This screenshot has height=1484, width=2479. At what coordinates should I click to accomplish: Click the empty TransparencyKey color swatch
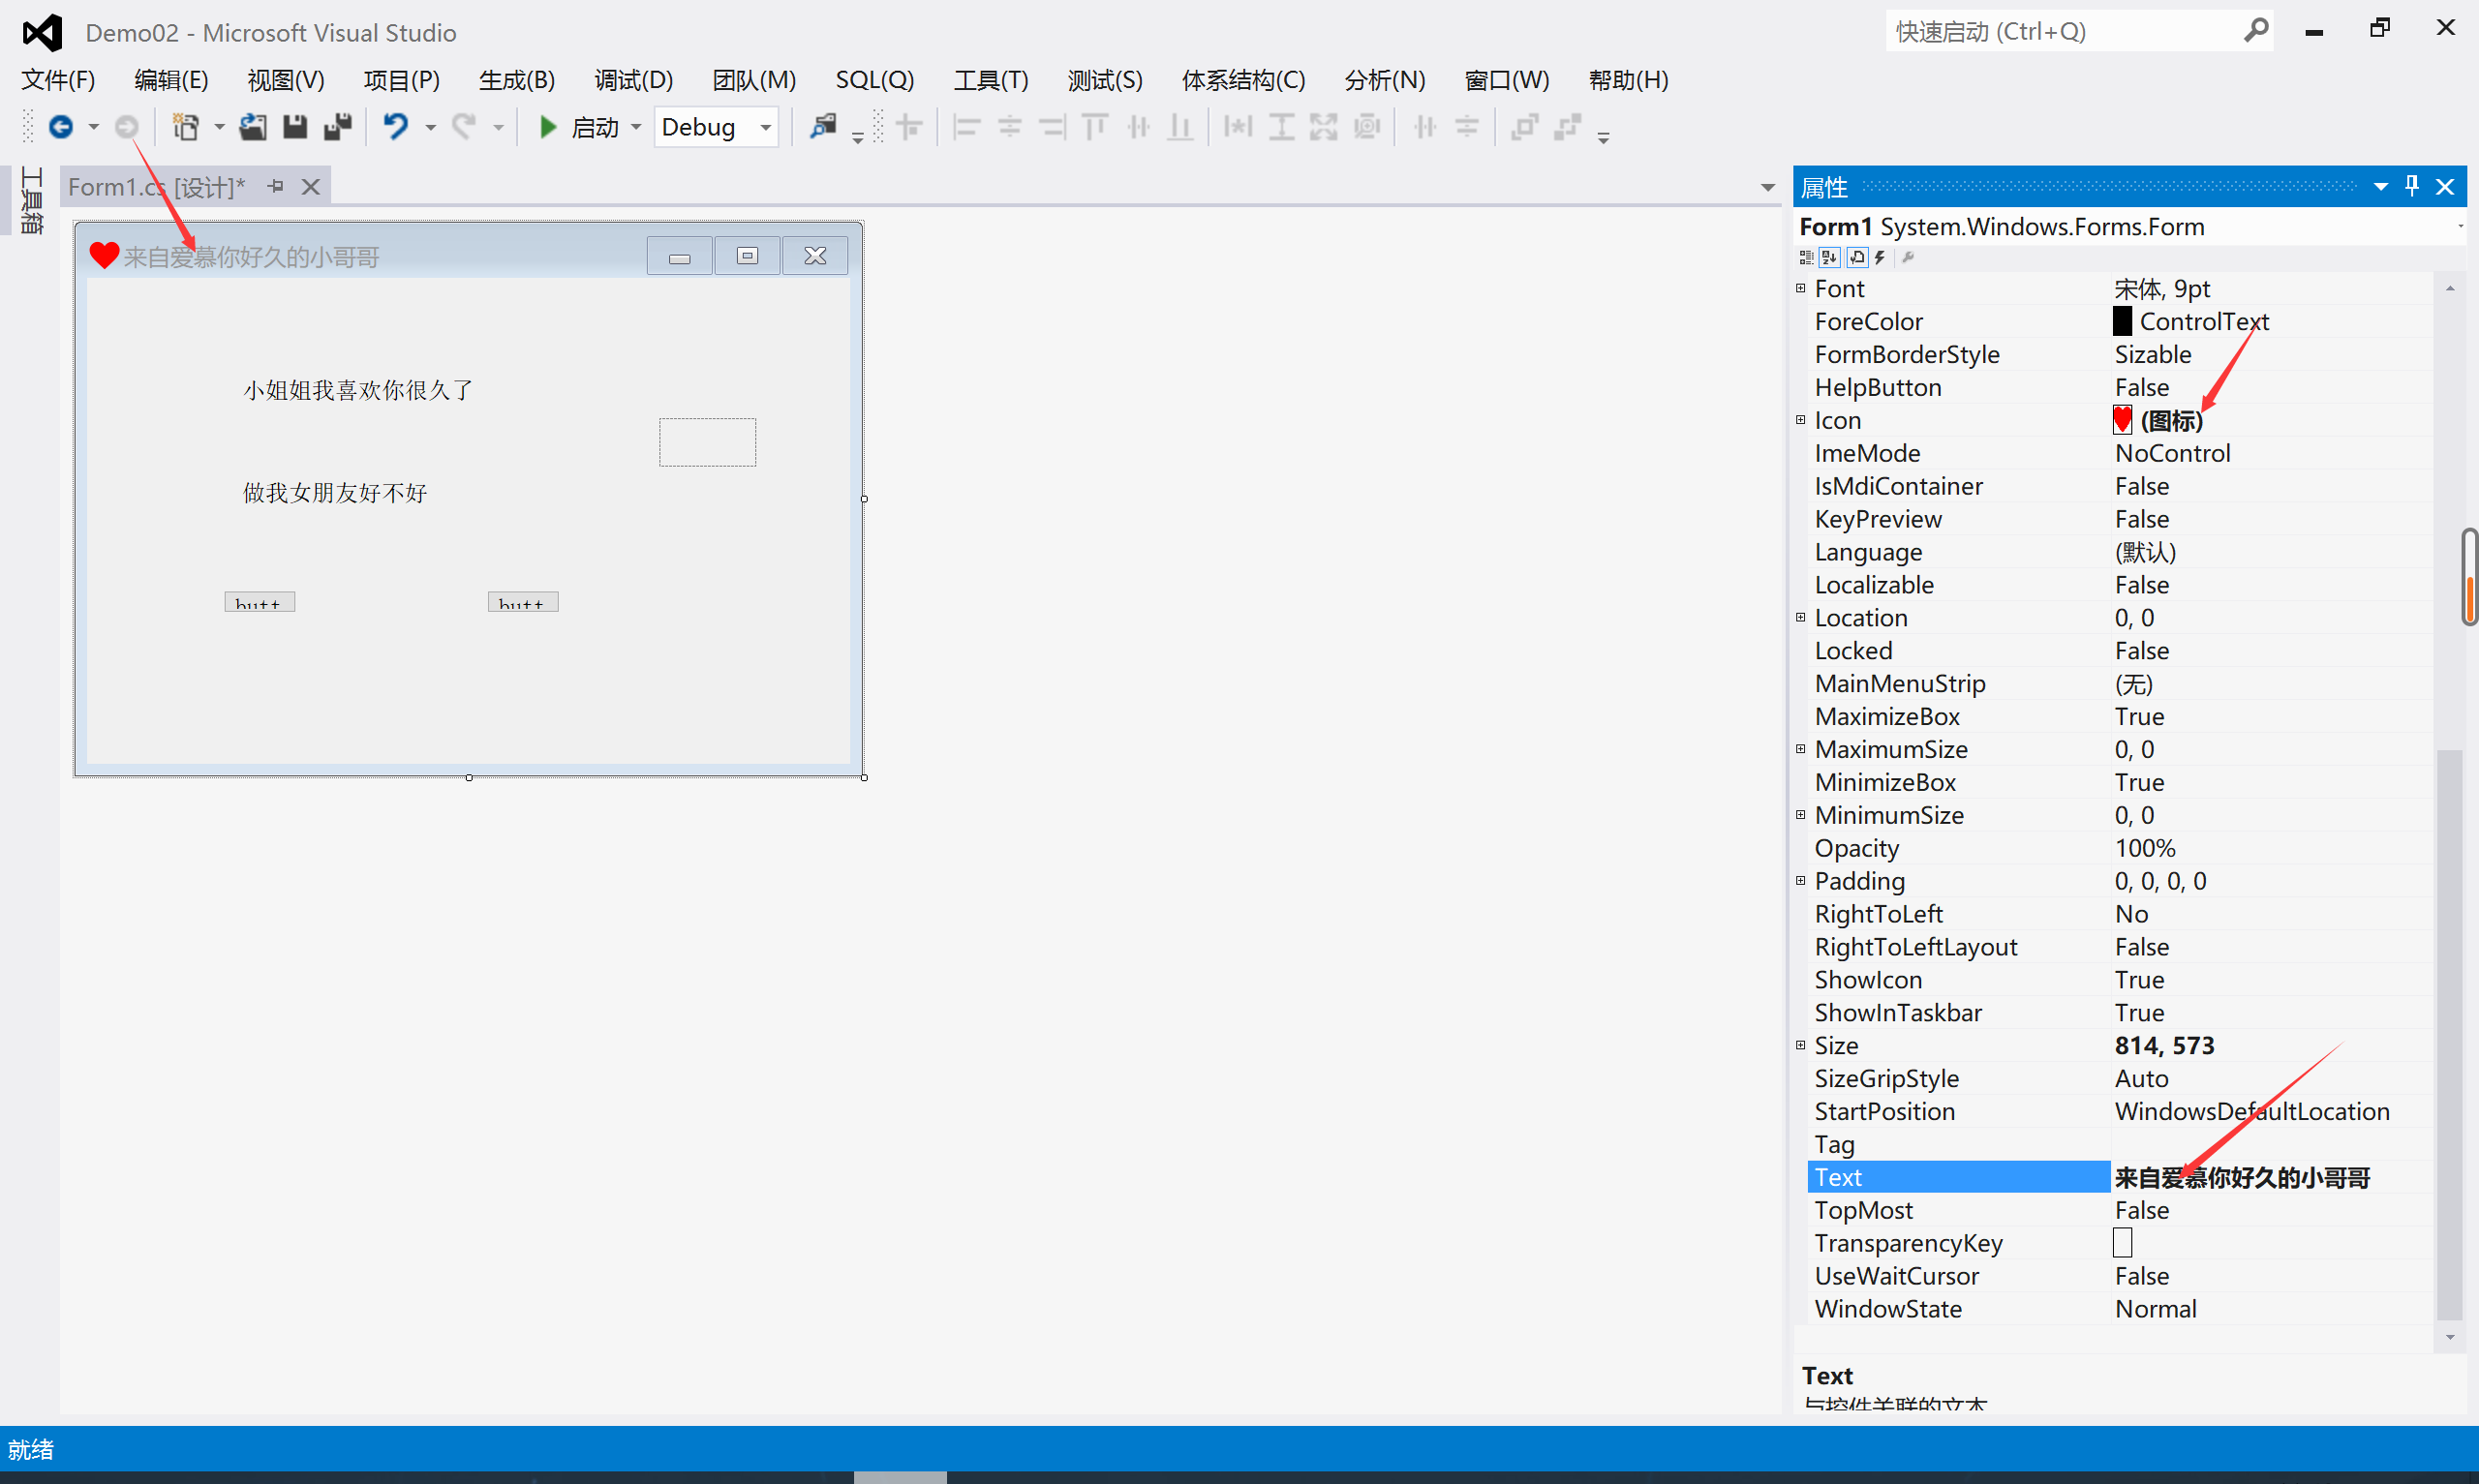(x=2122, y=1243)
